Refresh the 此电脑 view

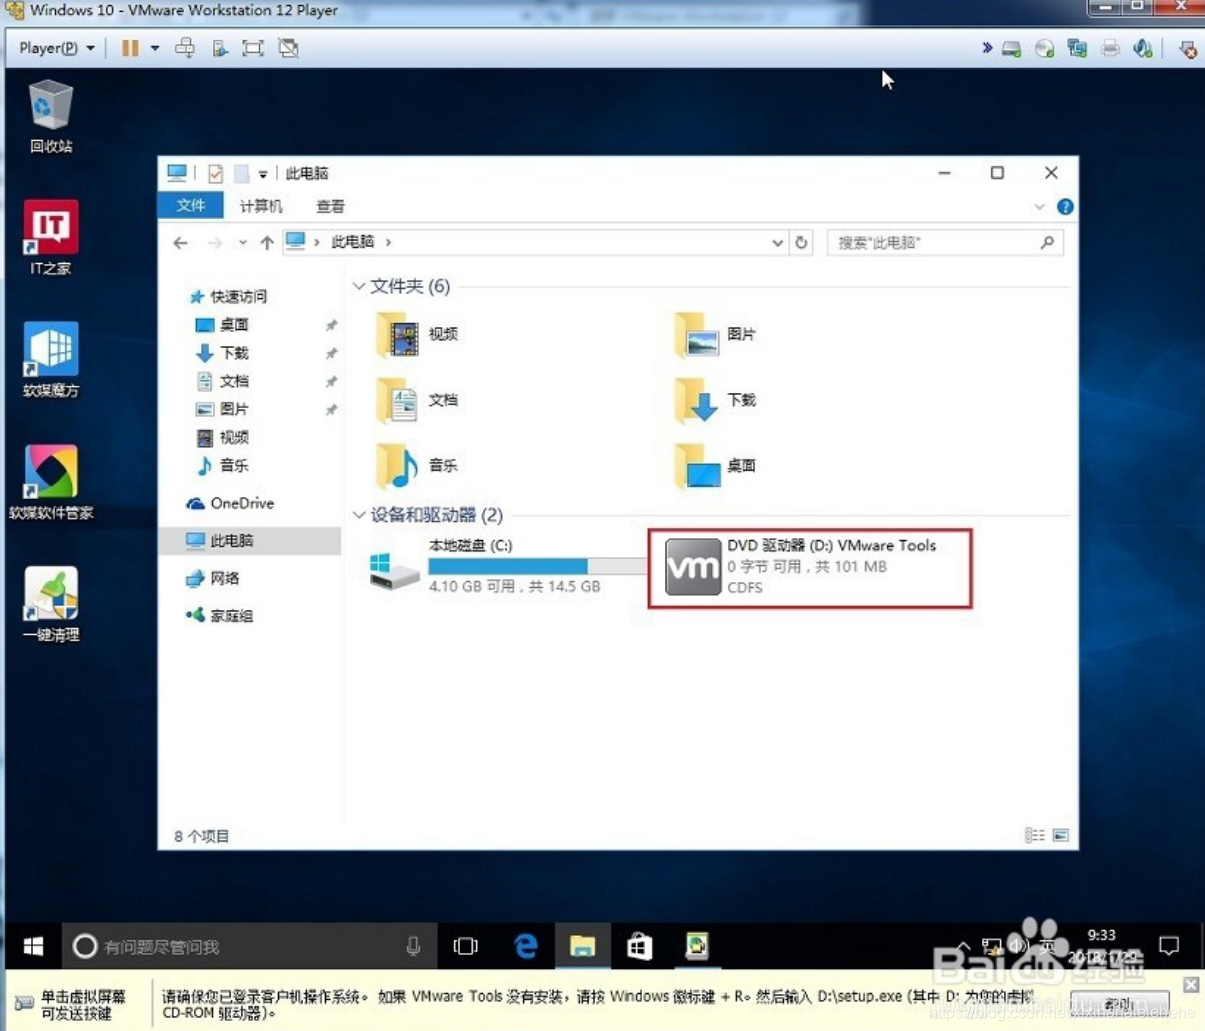[801, 242]
